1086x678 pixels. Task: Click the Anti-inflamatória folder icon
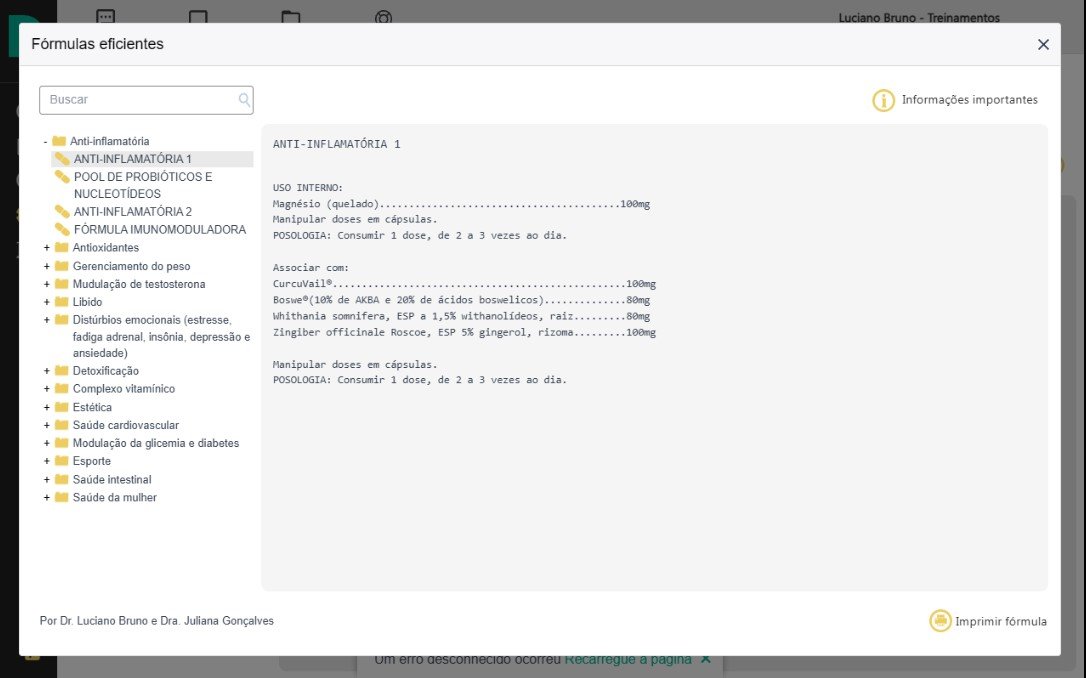pos(59,141)
